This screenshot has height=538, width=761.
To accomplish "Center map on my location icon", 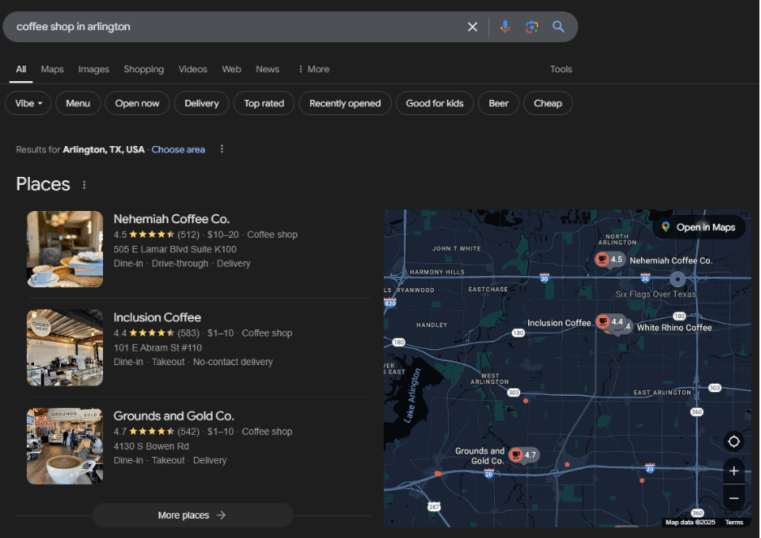I will [734, 441].
